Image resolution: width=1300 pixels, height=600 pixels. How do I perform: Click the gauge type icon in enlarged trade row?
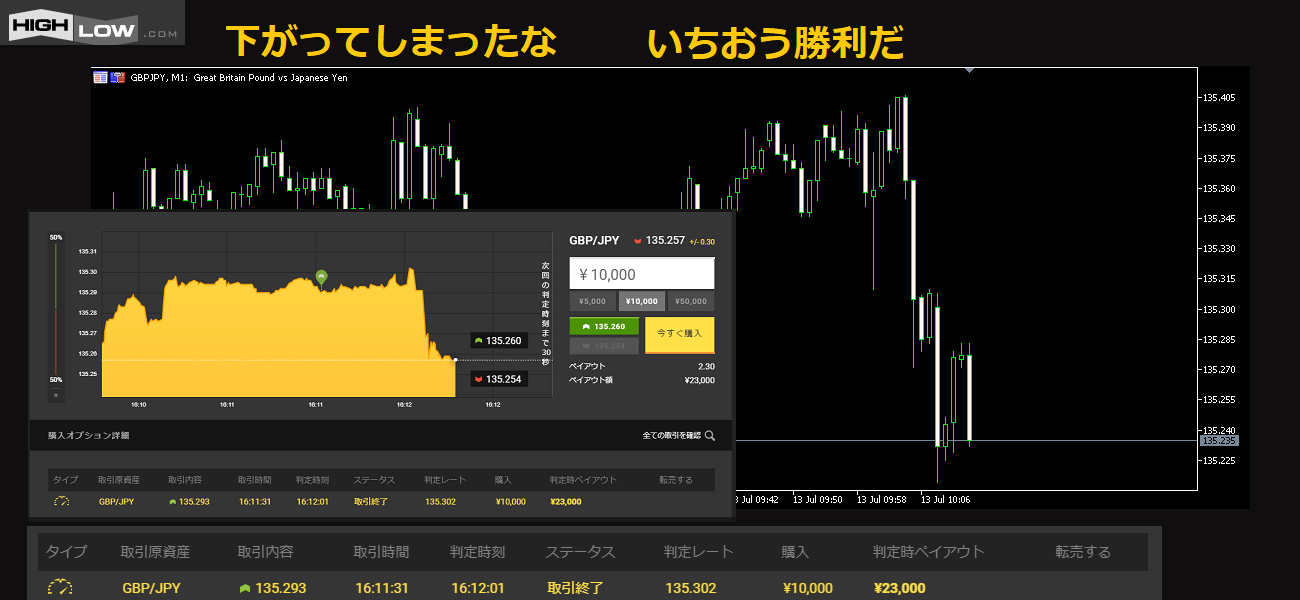[x=61, y=588]
